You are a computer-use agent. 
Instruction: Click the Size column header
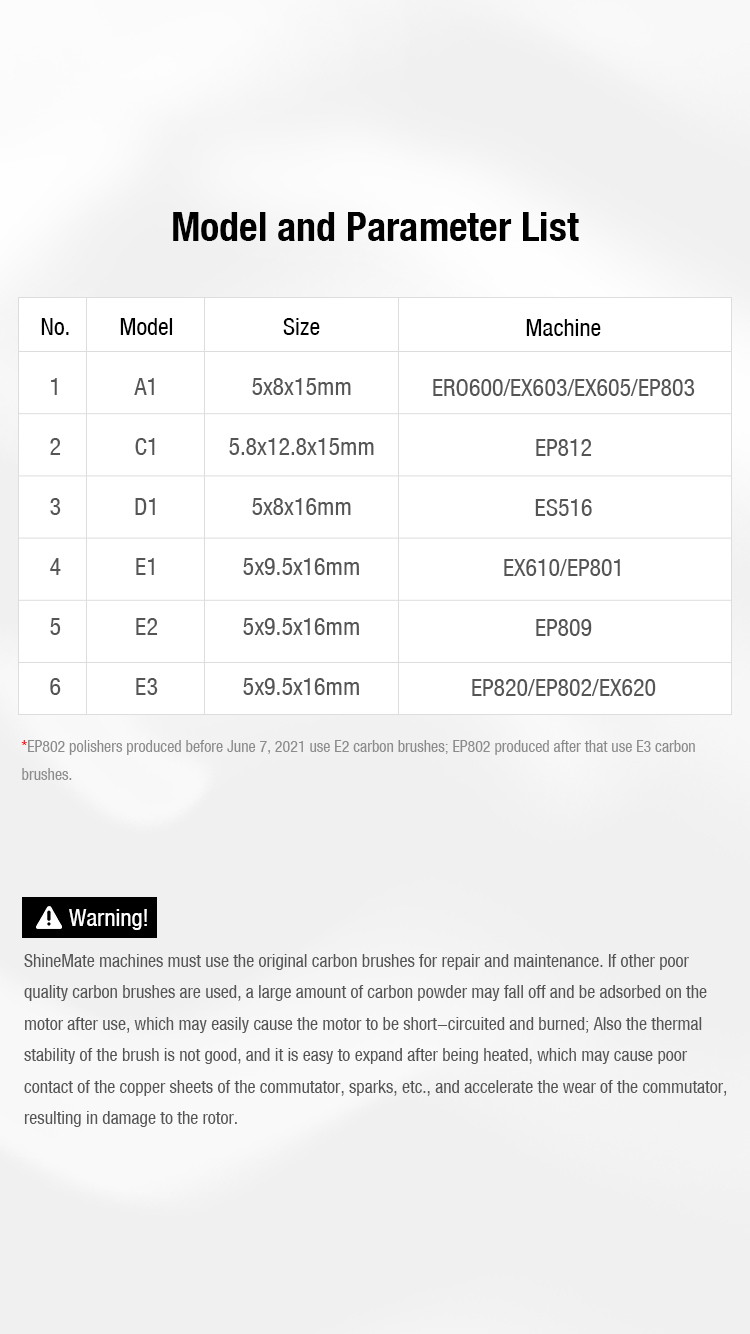[x=301, y=326]
